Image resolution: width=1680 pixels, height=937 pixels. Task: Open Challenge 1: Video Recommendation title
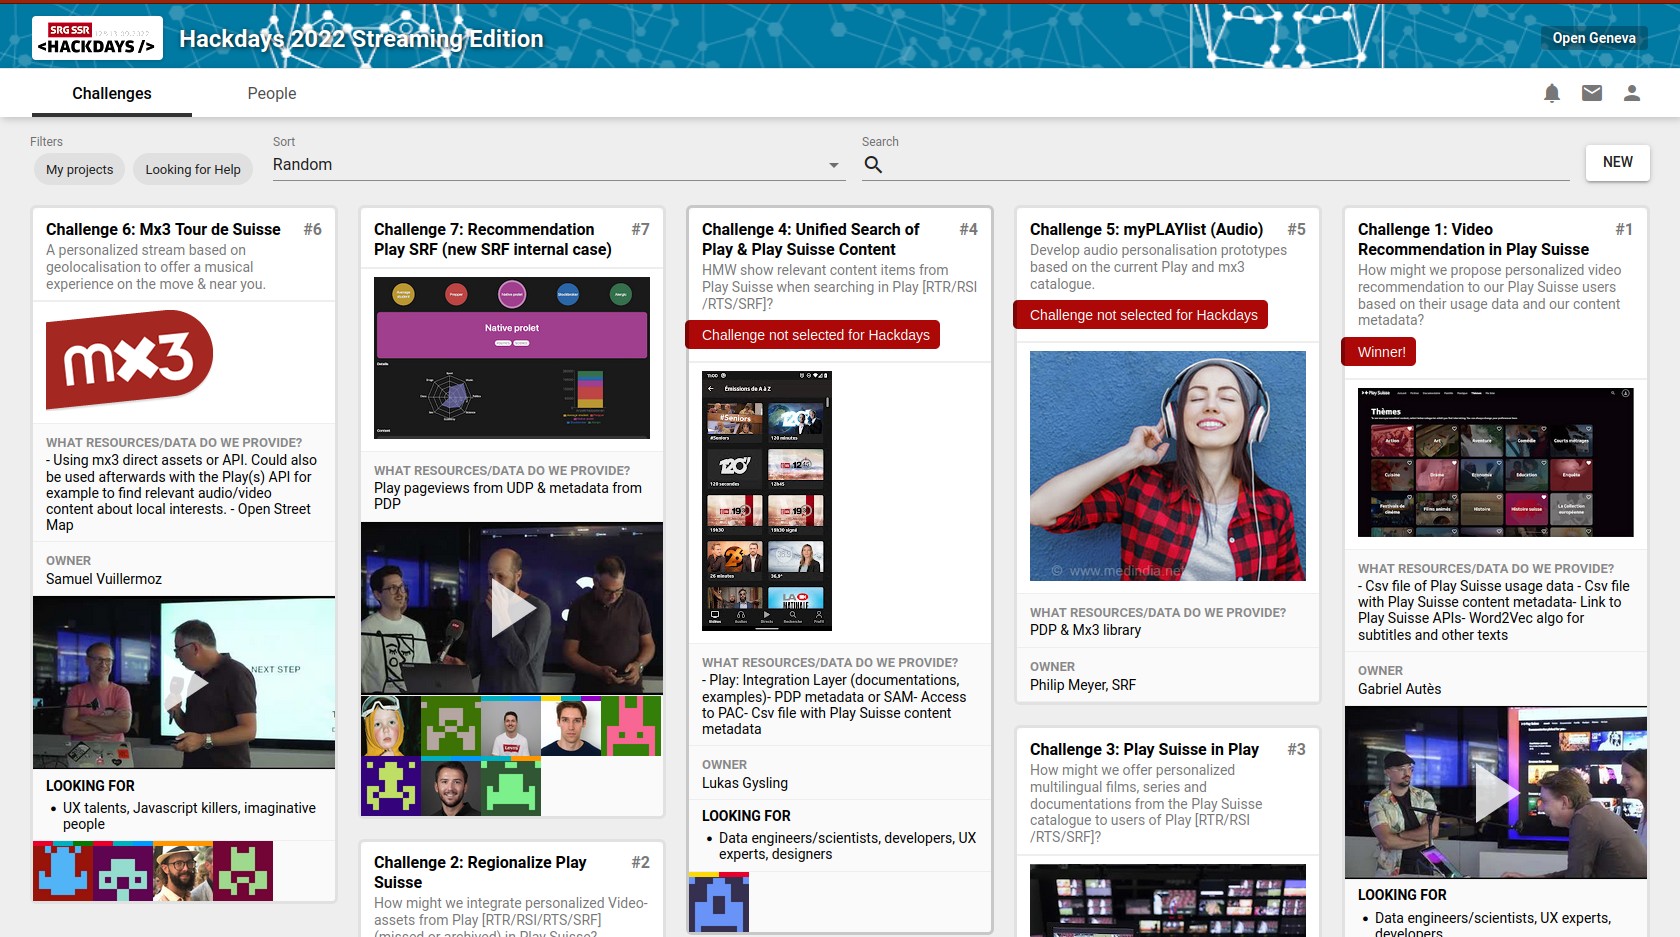pyautogui.click(x=1473, y=239)
